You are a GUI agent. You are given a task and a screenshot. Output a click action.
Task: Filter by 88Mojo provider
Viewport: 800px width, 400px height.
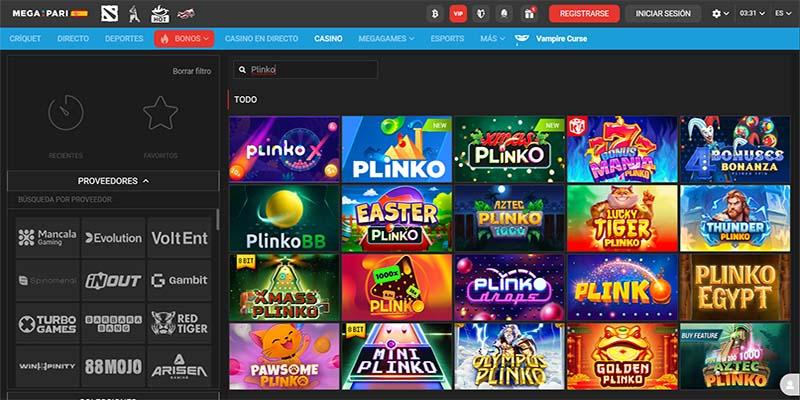point(113,366)
